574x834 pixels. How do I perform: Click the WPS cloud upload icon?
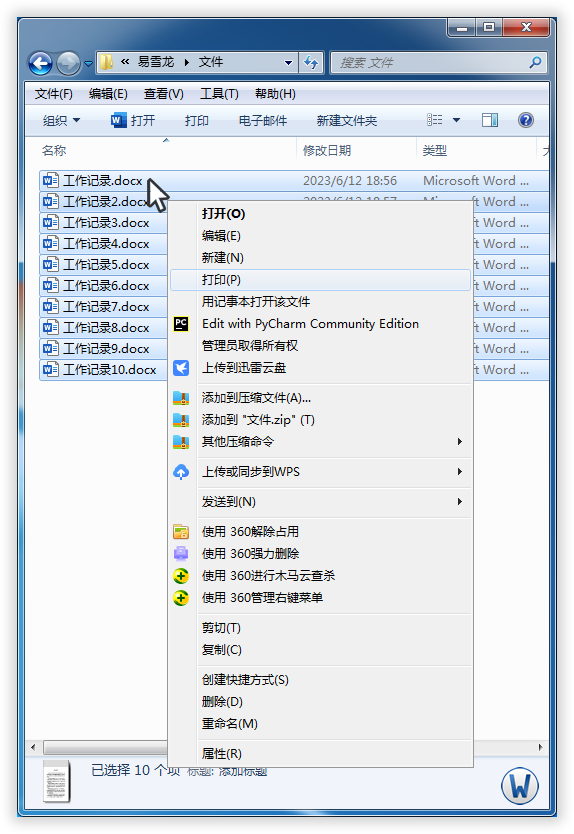pos(181,472)
